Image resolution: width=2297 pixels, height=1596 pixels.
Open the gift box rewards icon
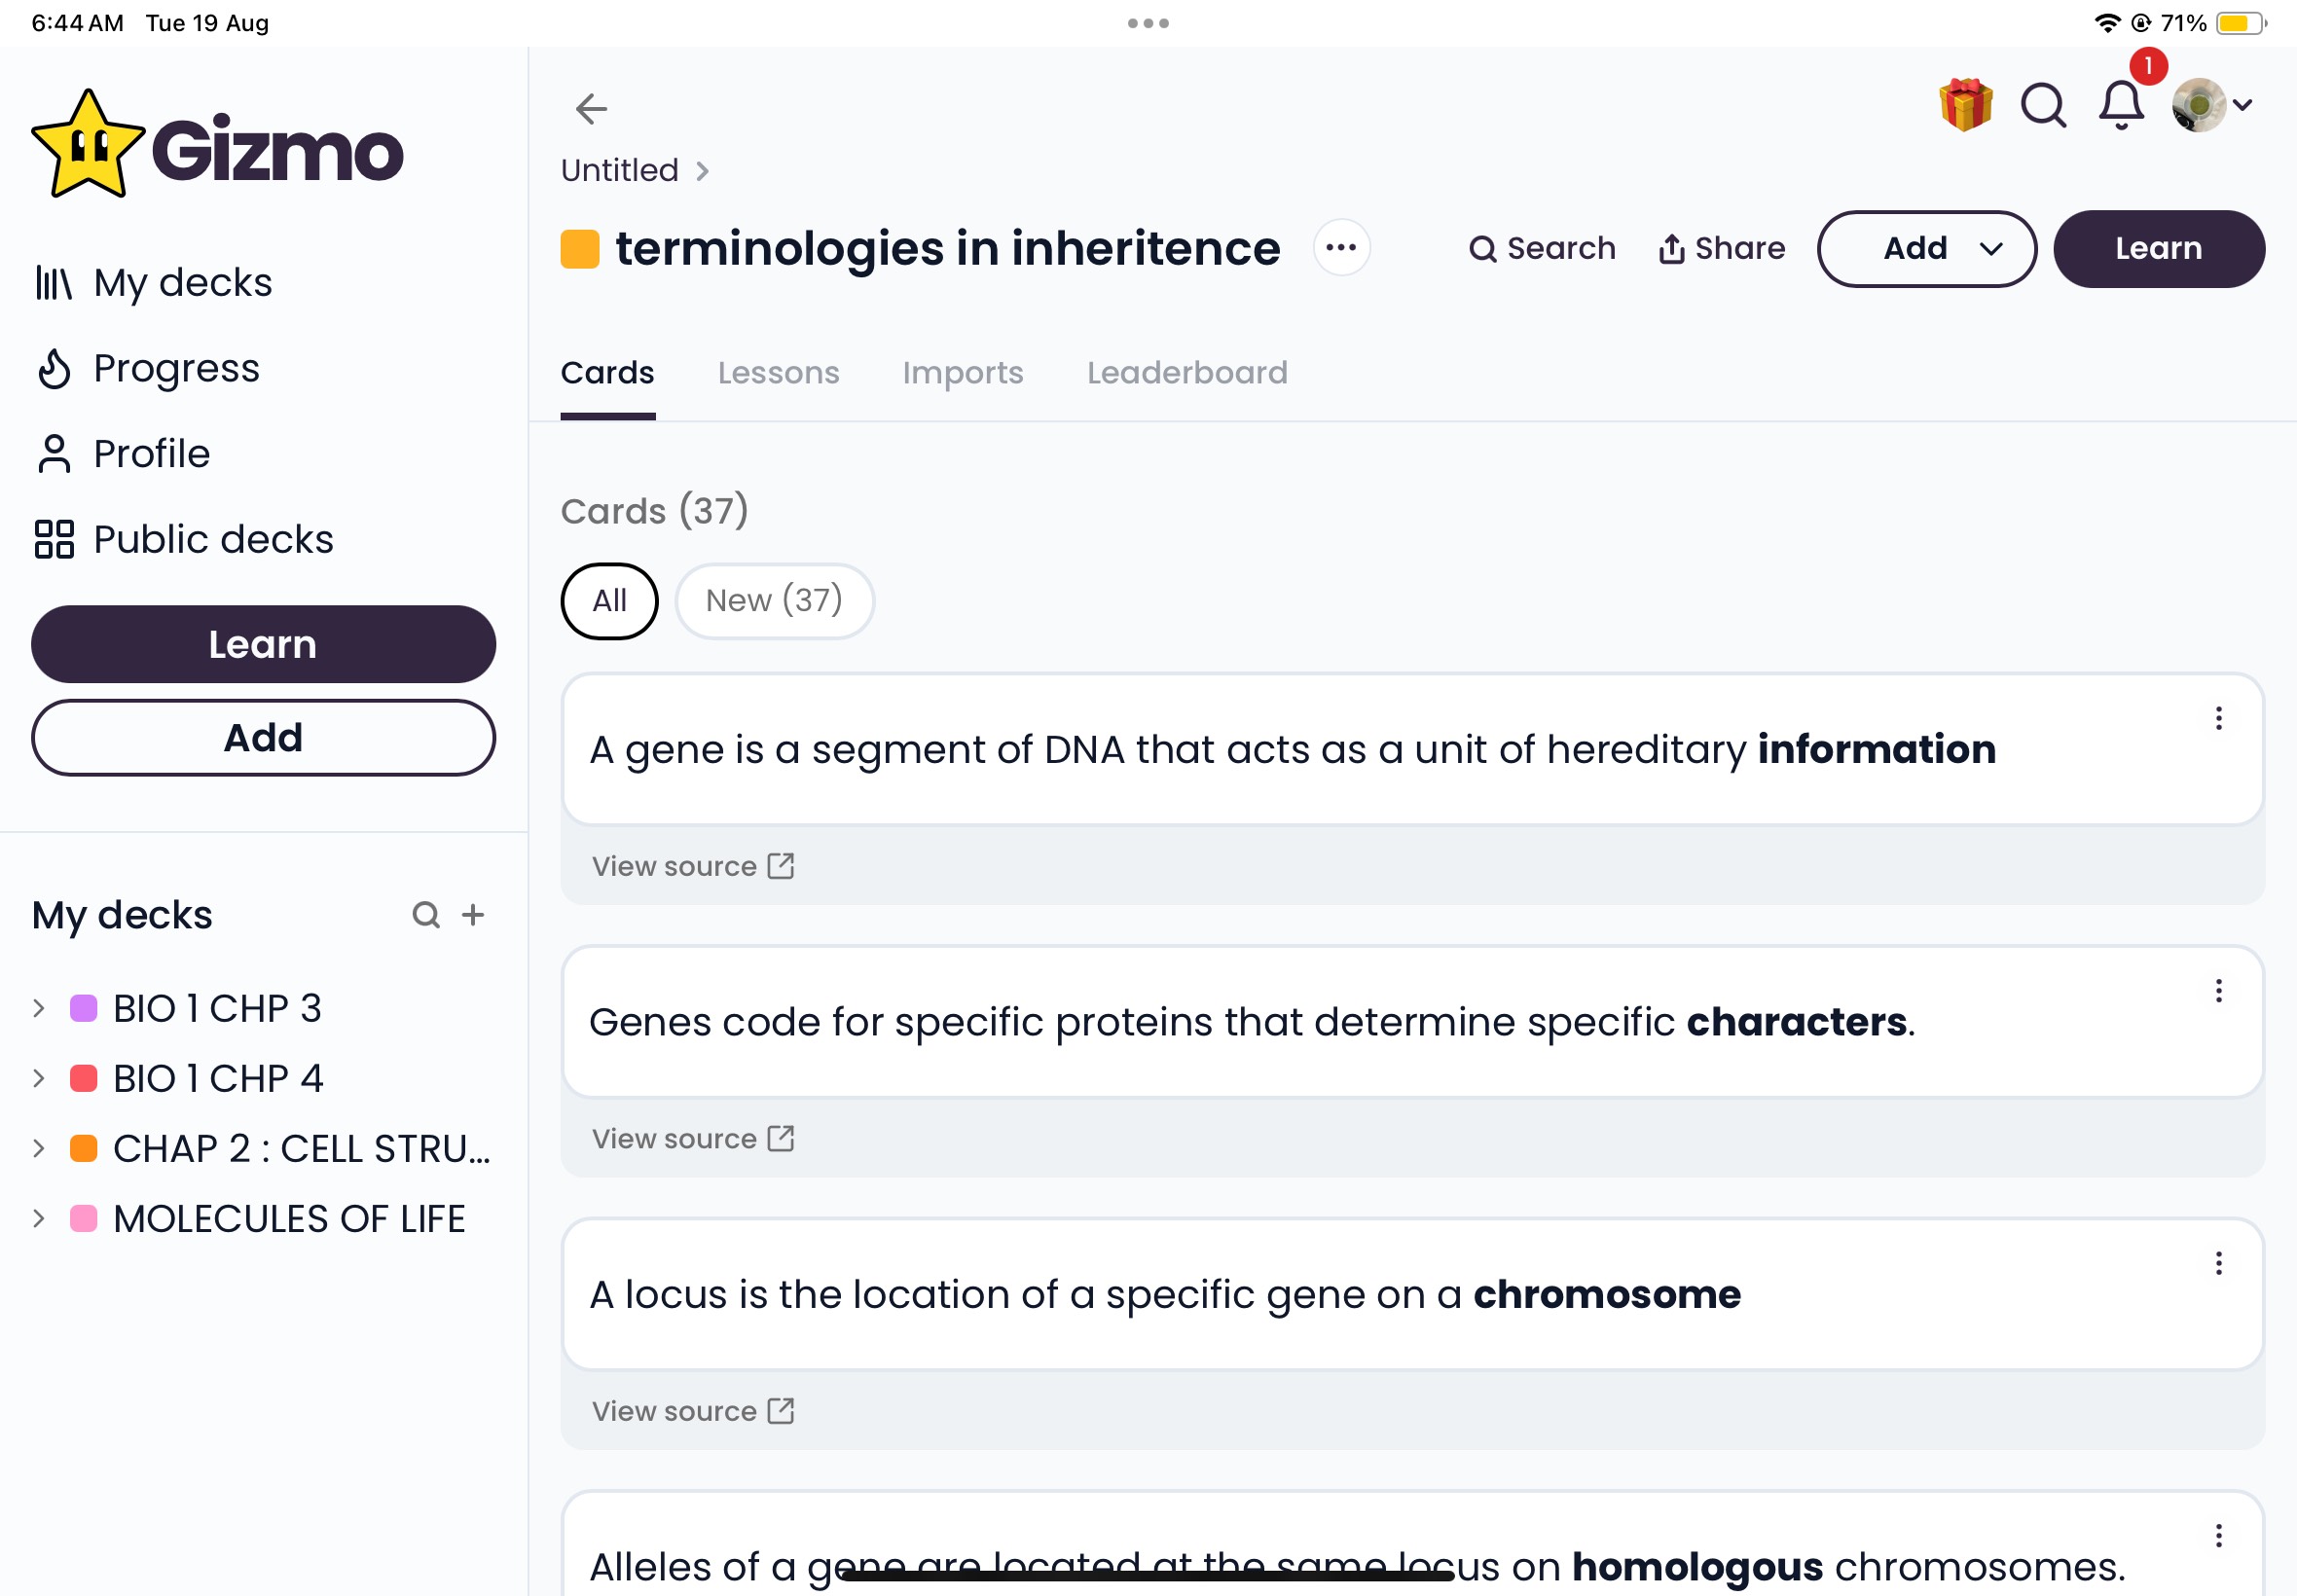click(1965, 105)
